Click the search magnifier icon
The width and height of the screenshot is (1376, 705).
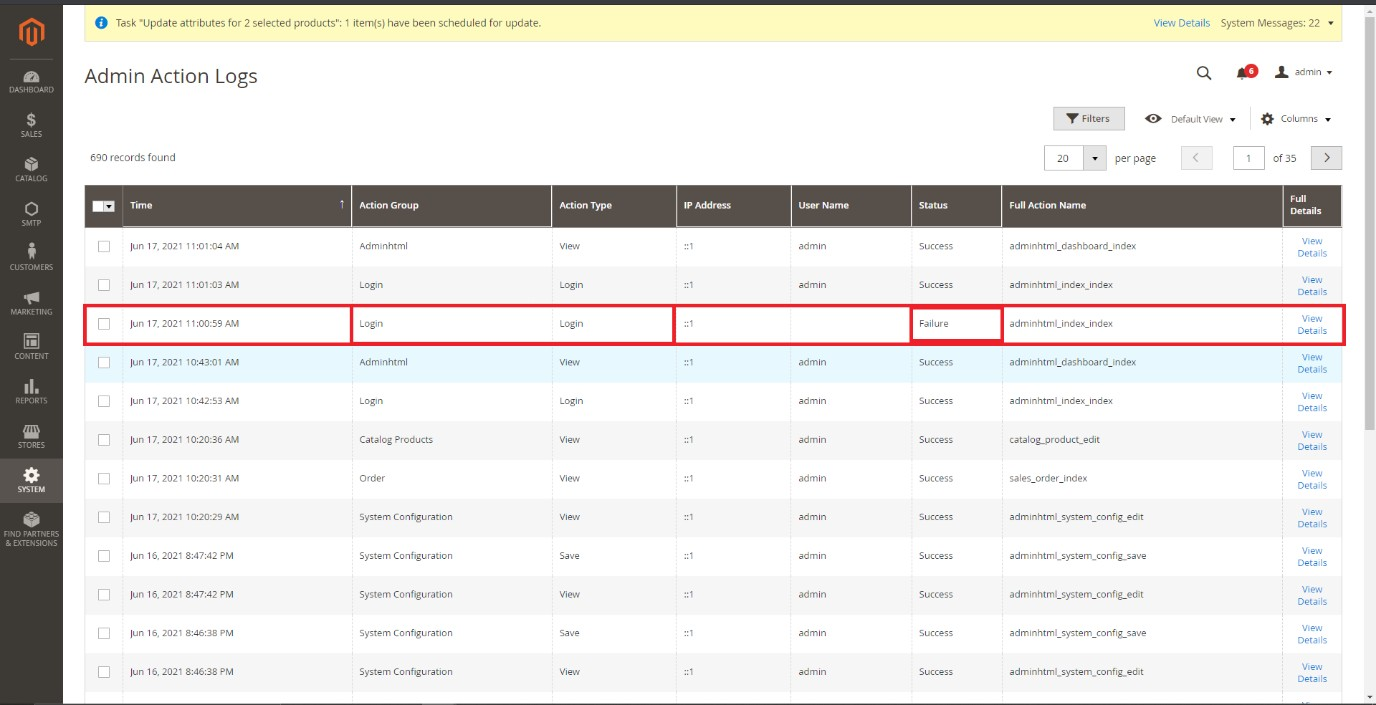[1204, 73]
